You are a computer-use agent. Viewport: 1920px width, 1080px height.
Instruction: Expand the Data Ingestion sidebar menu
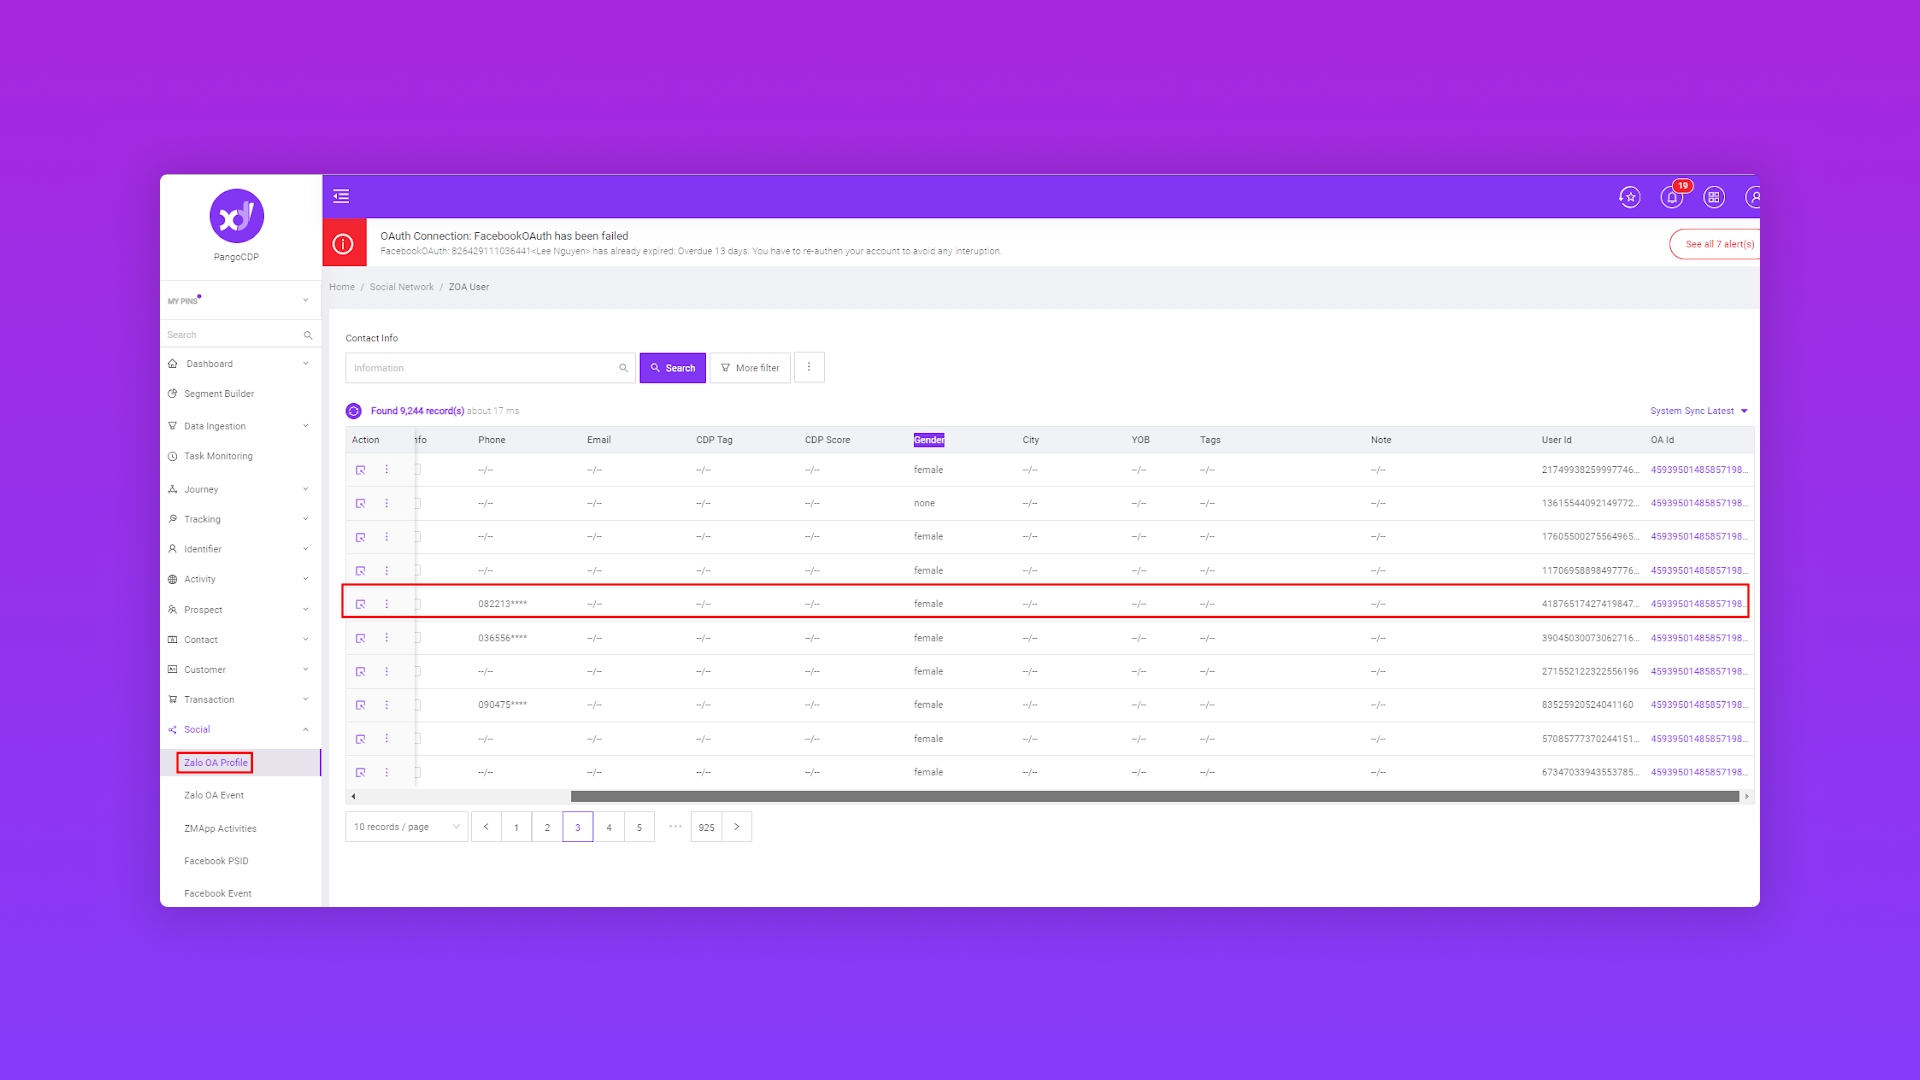(237, 426)
